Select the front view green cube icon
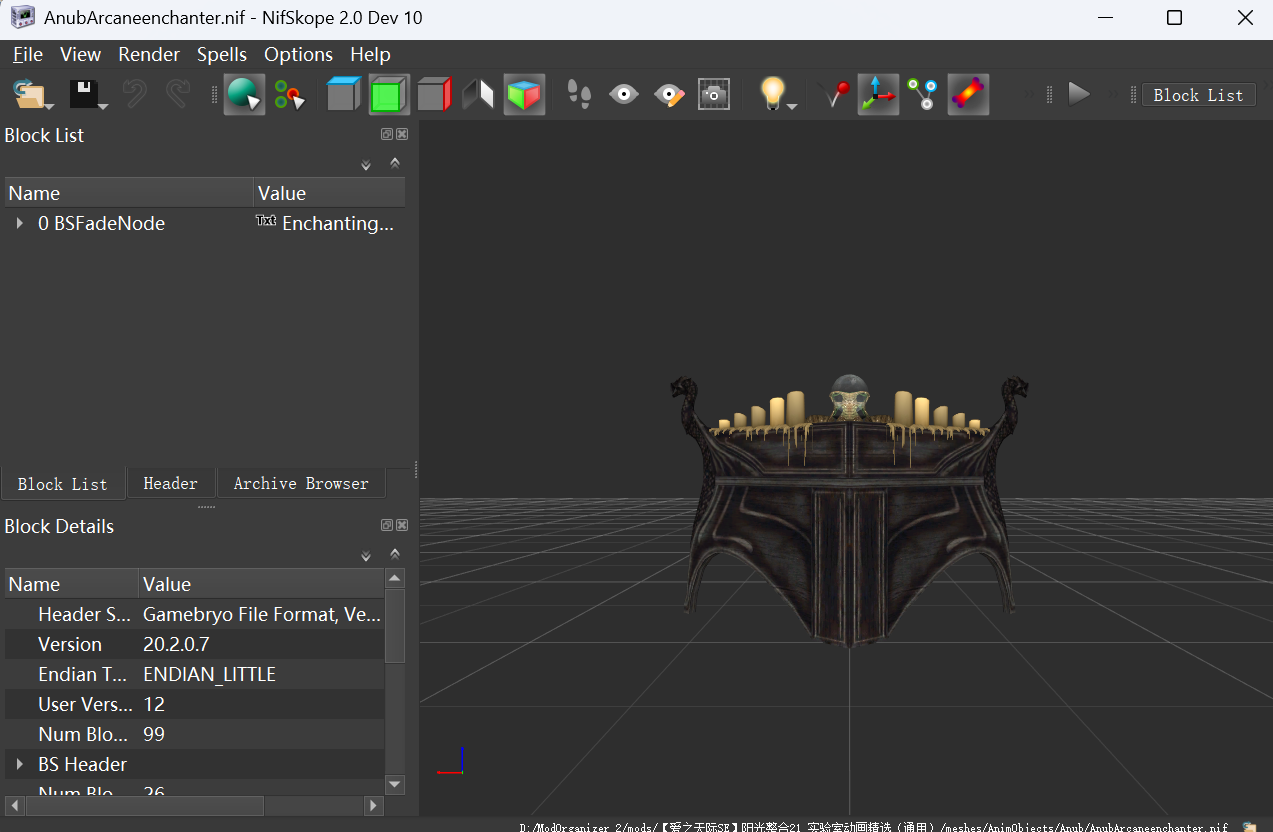This screenshot has width=1273, height=832. click(x=388, y=94)
